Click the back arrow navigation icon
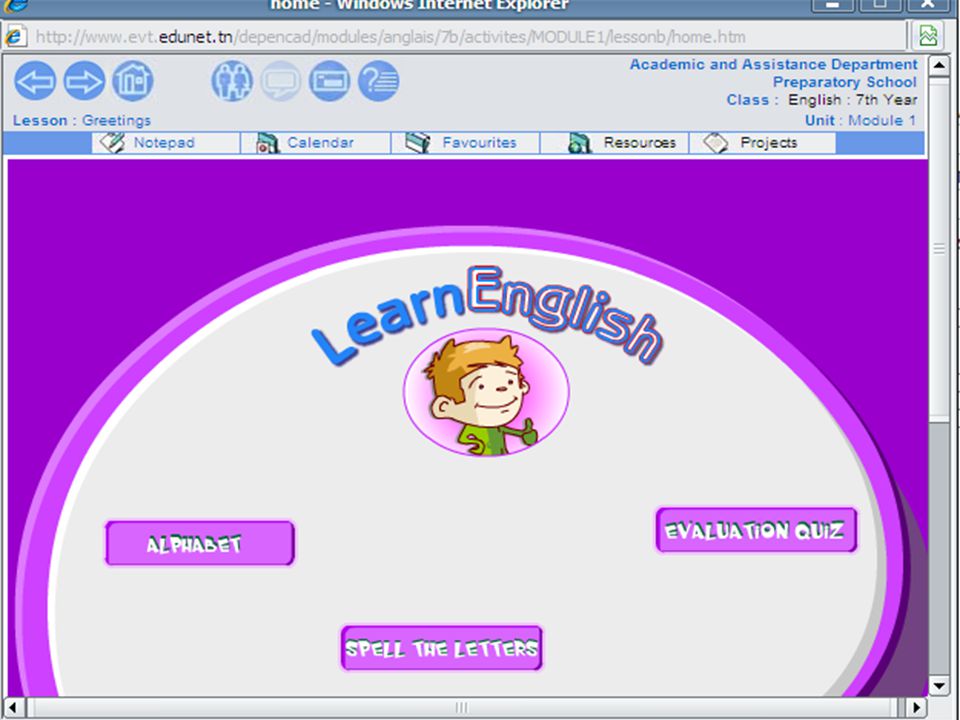 tap(35, 81)
